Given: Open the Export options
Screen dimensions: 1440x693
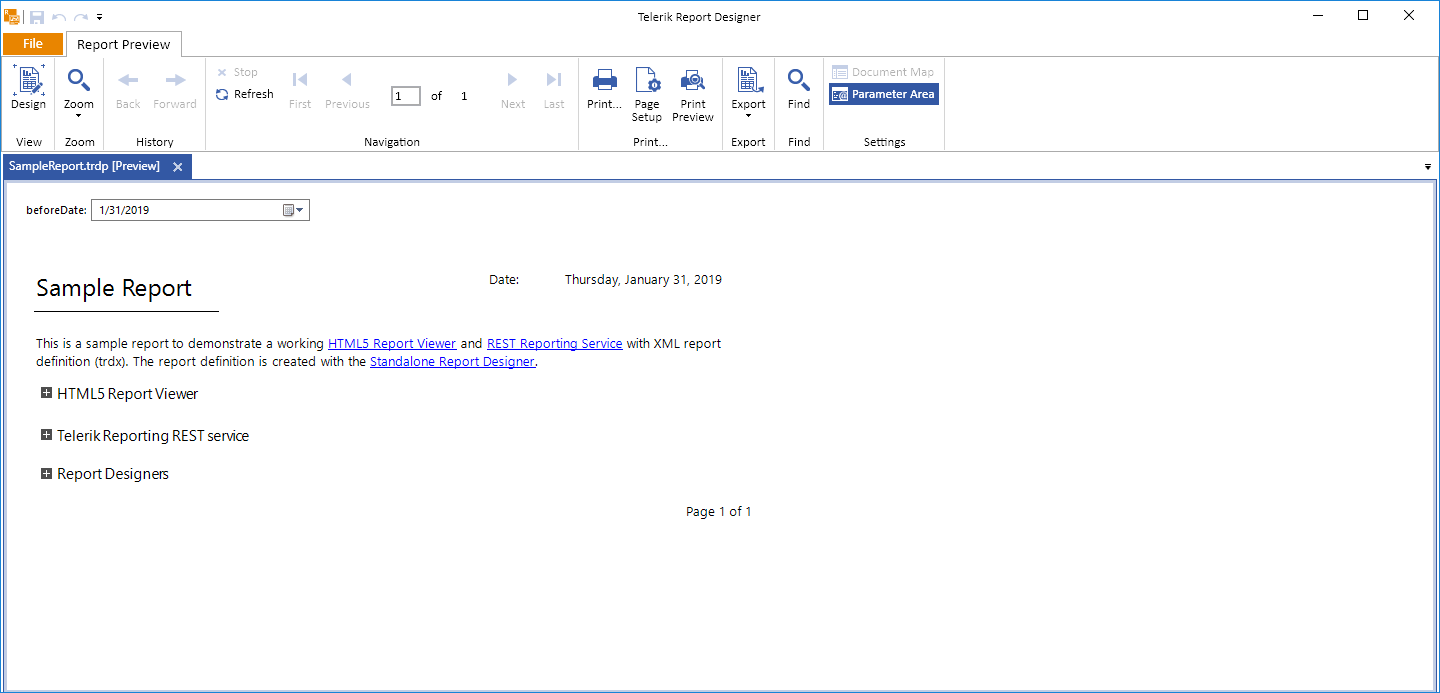Looking at the screenshot, I should pos(748,92).
